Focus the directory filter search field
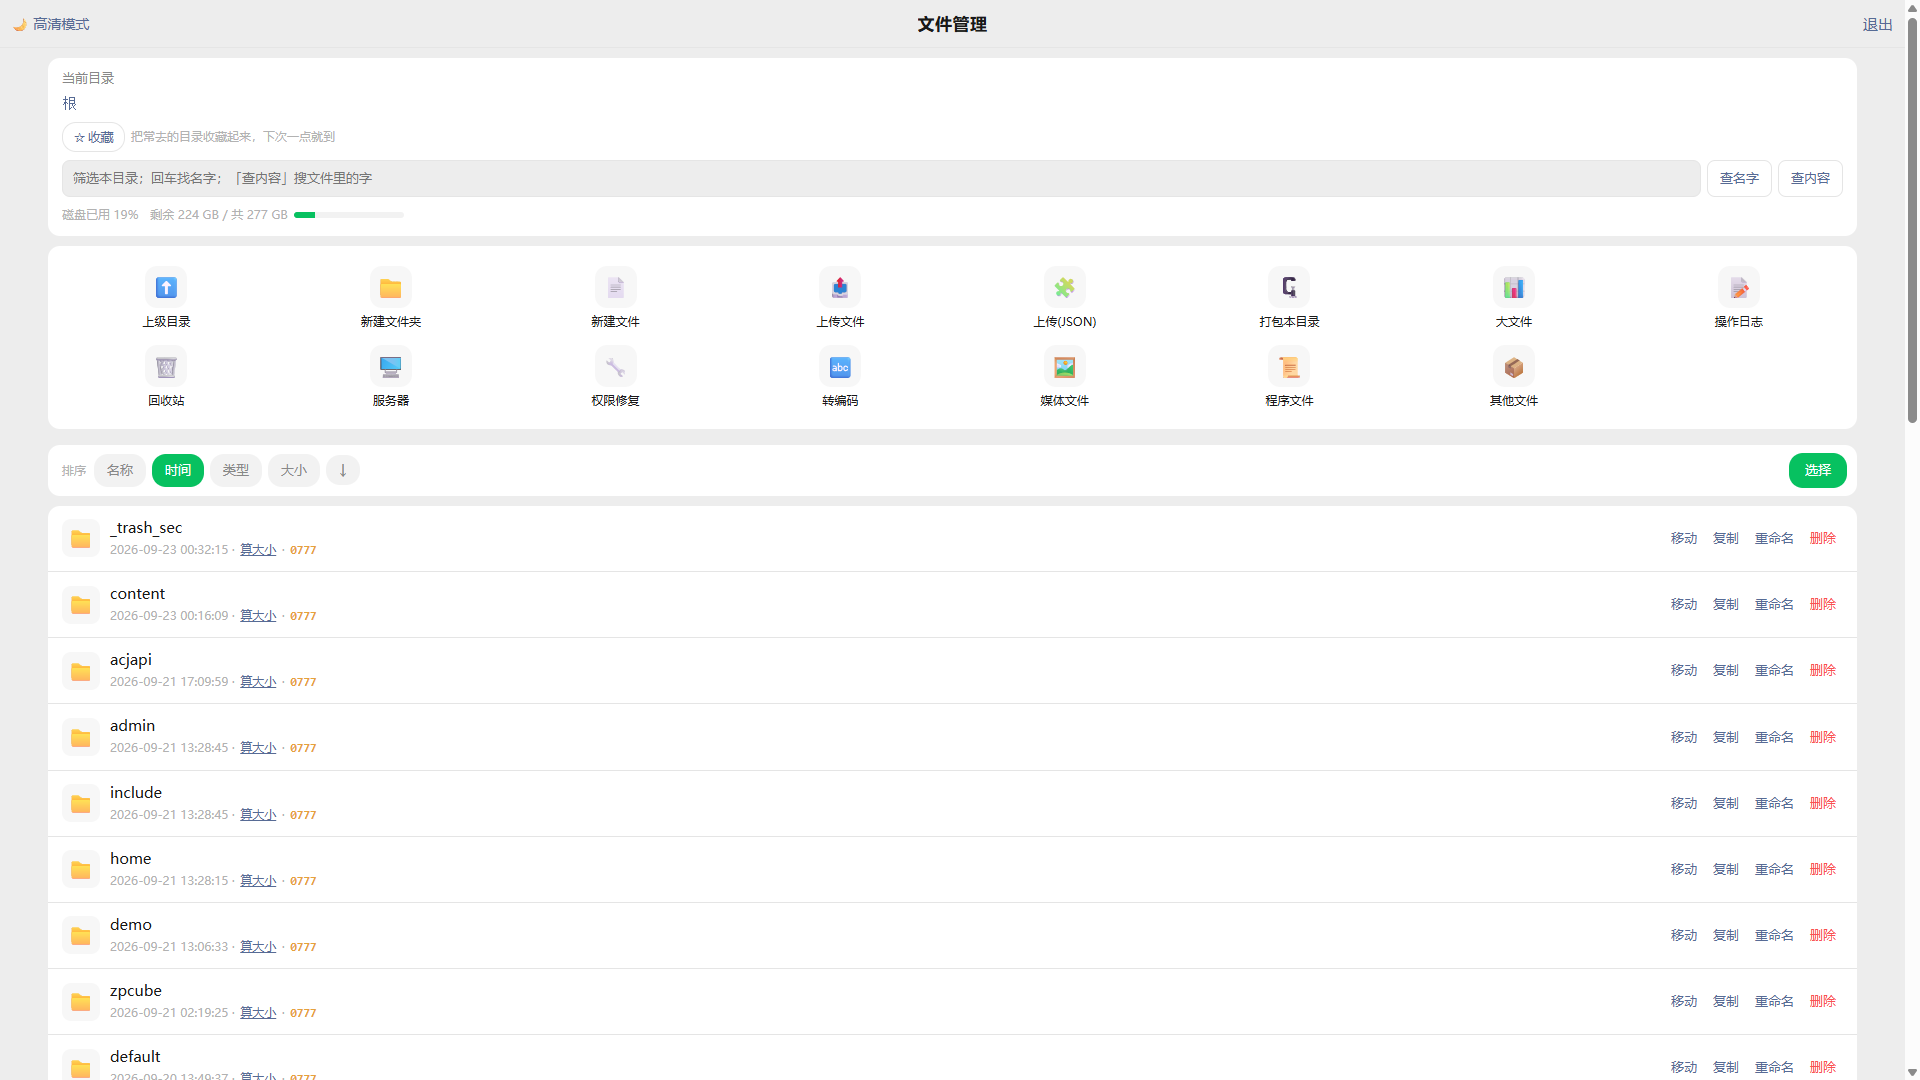The image size is (1920, 1080). pyautogui.click(x=881, y=178)
